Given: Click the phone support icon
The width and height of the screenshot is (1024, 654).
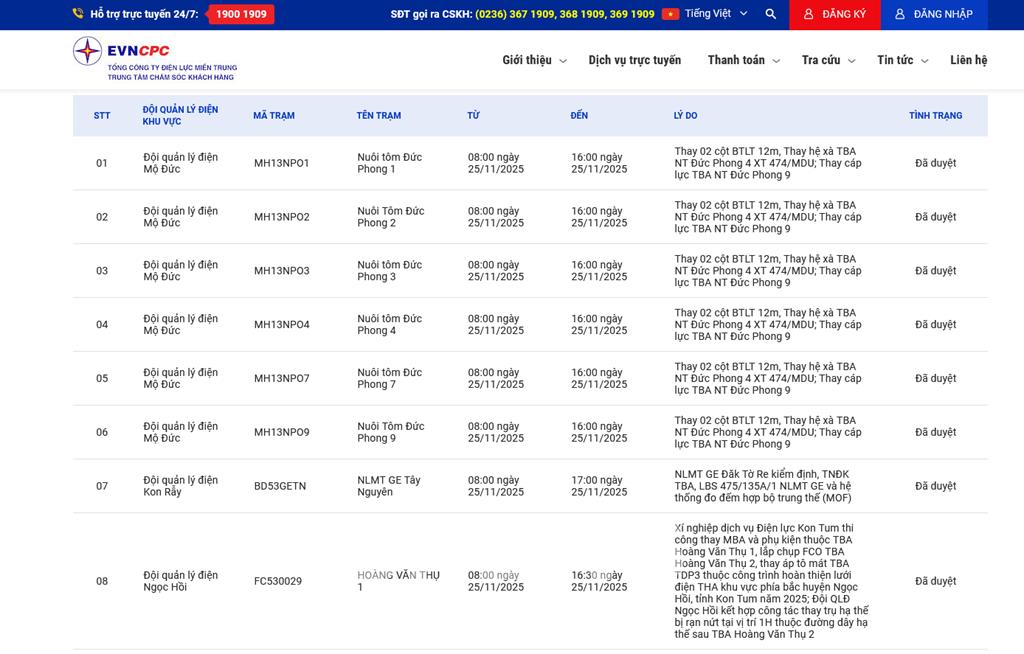Looking at the screenshot, I should point(78,14).
